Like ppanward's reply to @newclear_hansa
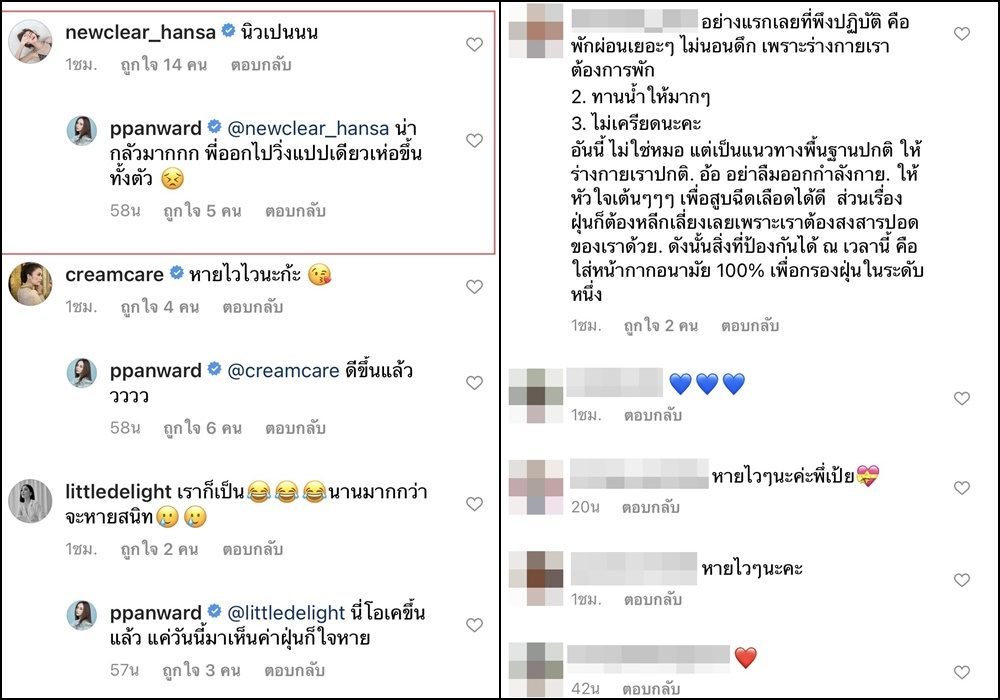Viewport: 1000px width, 700px height. [x=474, y=140]
